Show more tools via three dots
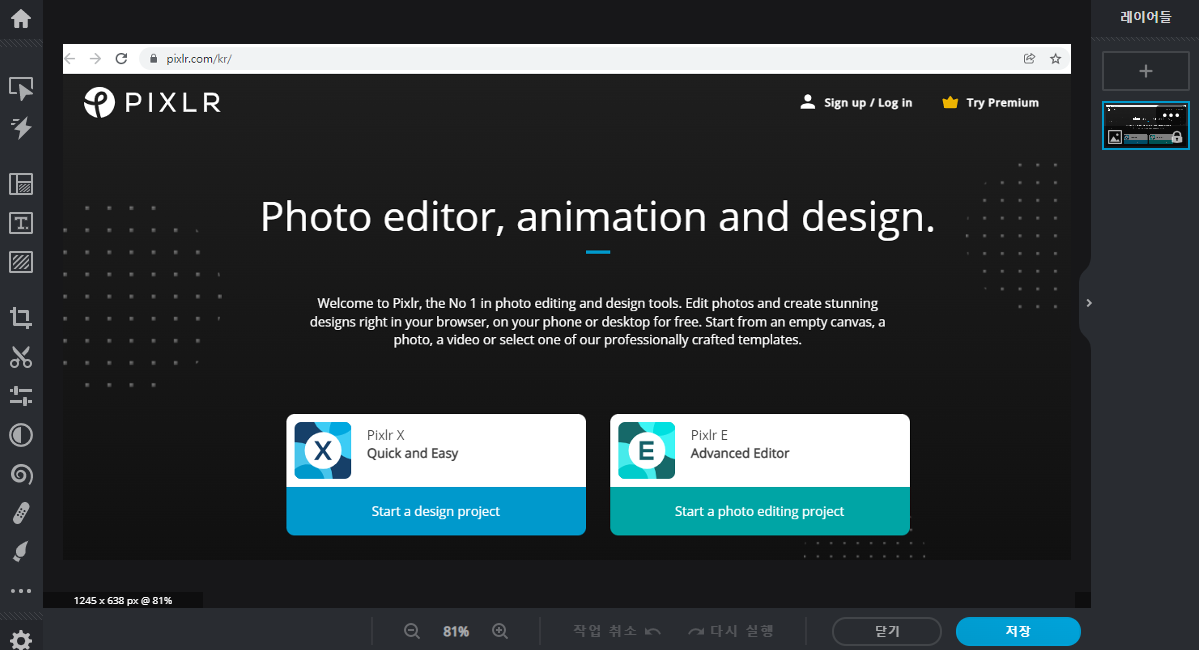 pyautogui.click(x=21, y=591)
